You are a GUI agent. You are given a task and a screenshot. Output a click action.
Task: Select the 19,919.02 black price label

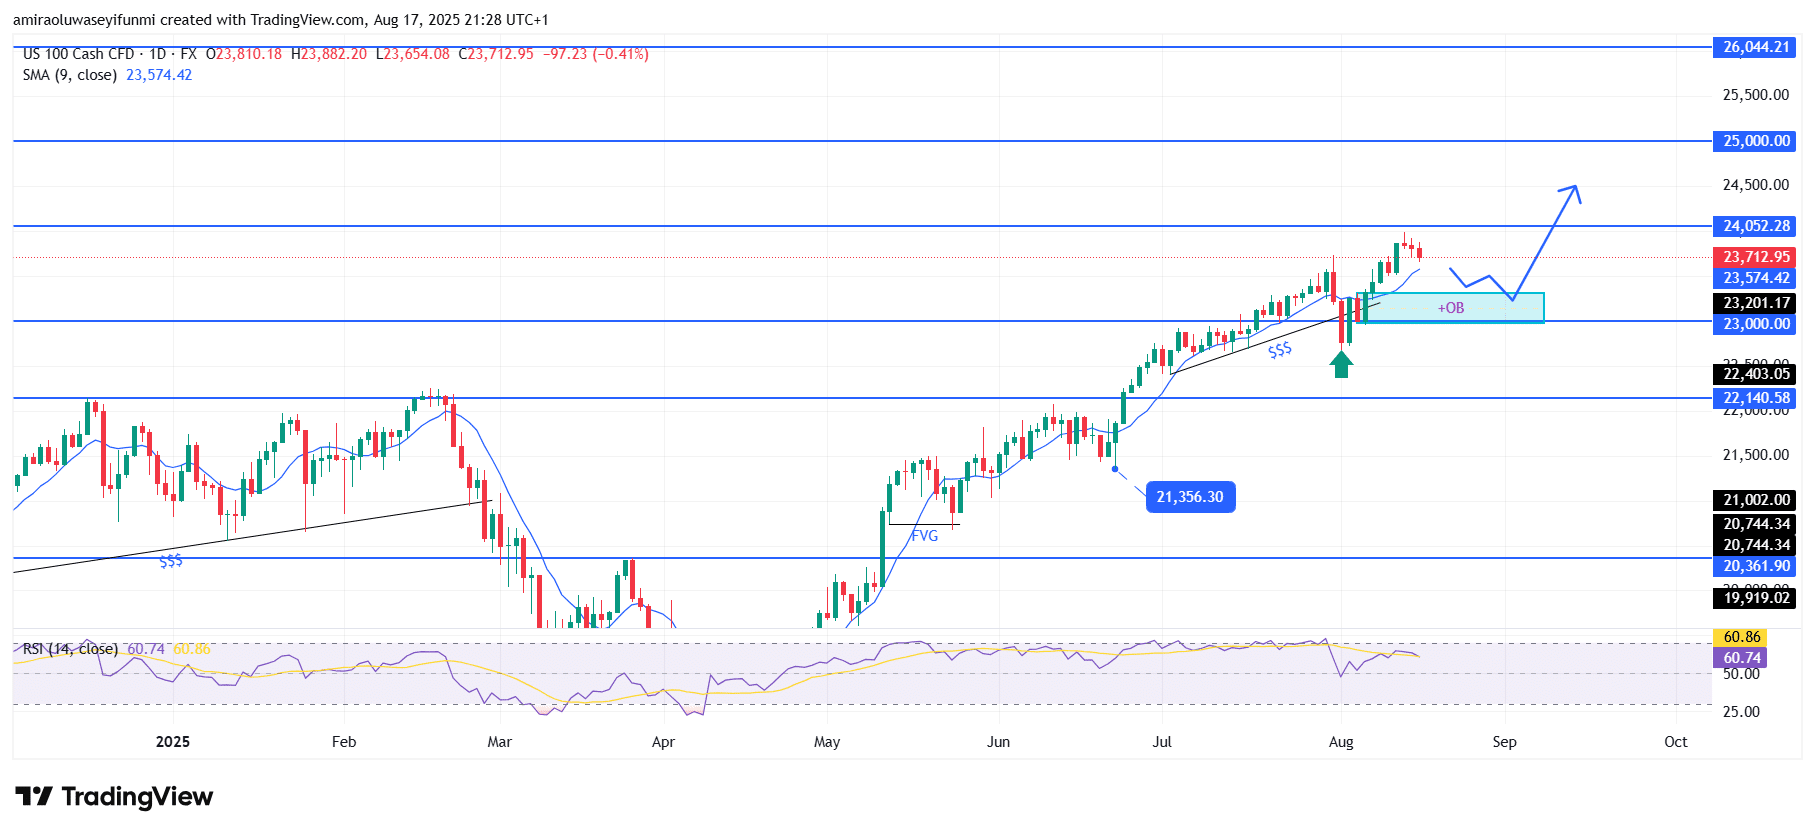click(x=1755, y=598)
